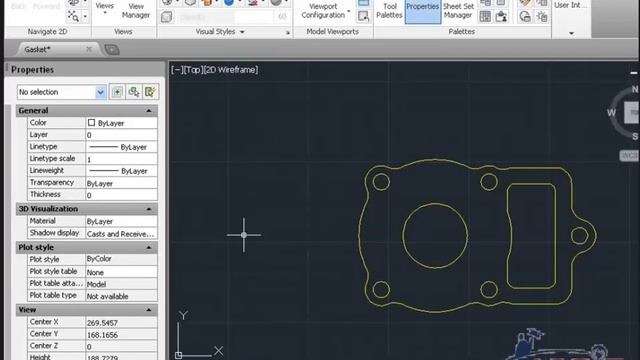Viewport: 640px width, 360px height.
Task: Click the globe with window palette icon
Action: (x=525, y=17)
